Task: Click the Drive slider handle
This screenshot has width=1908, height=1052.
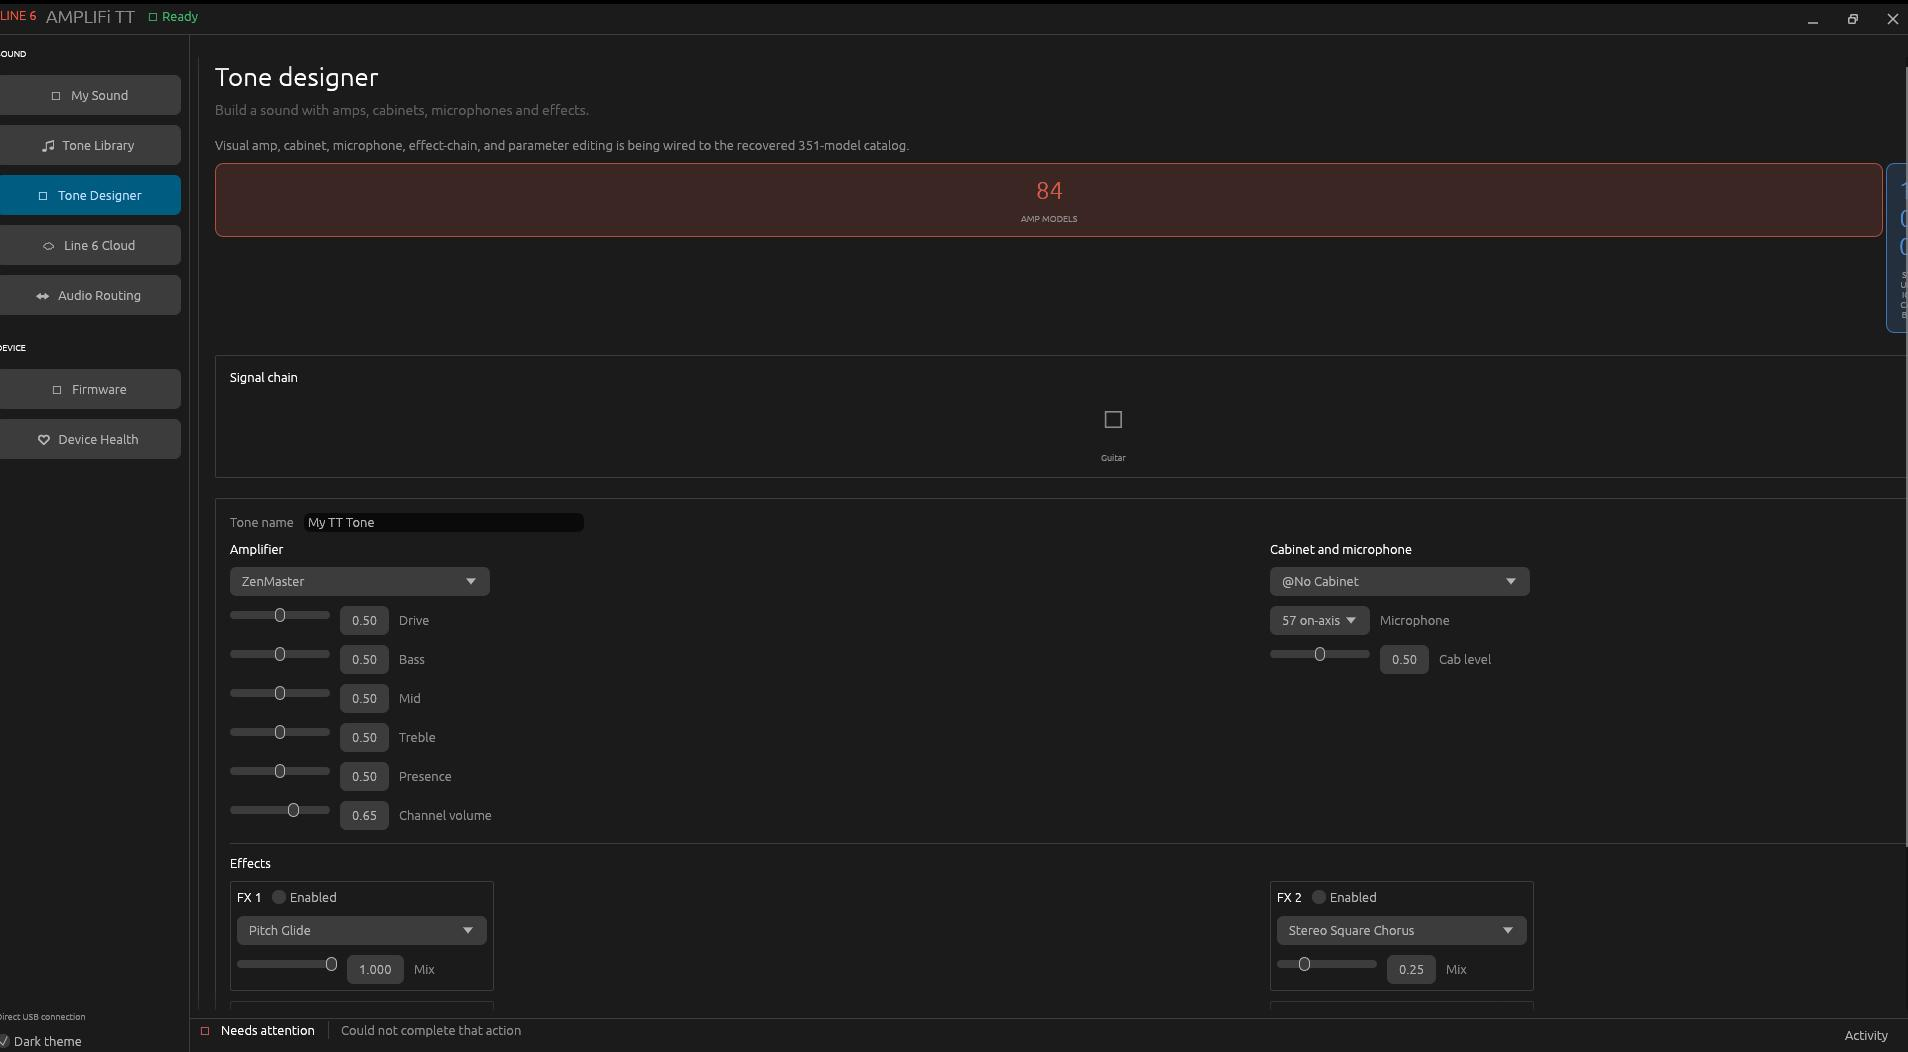Action: tap(280, 615)
